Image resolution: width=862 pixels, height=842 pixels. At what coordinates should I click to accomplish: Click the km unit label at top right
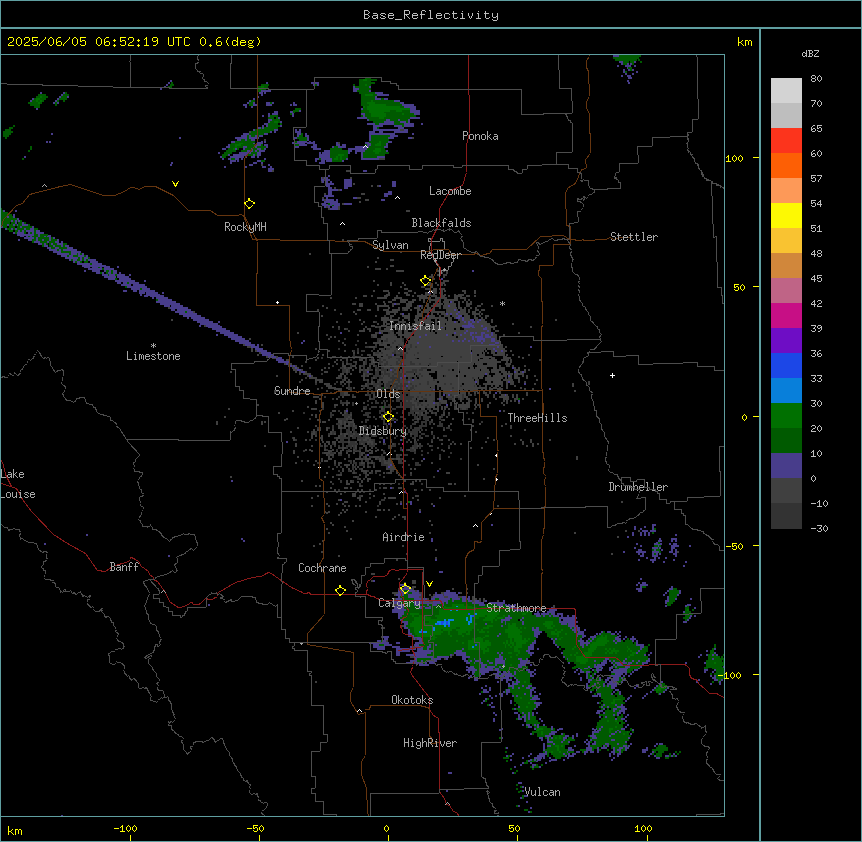(x=744, y=42)
